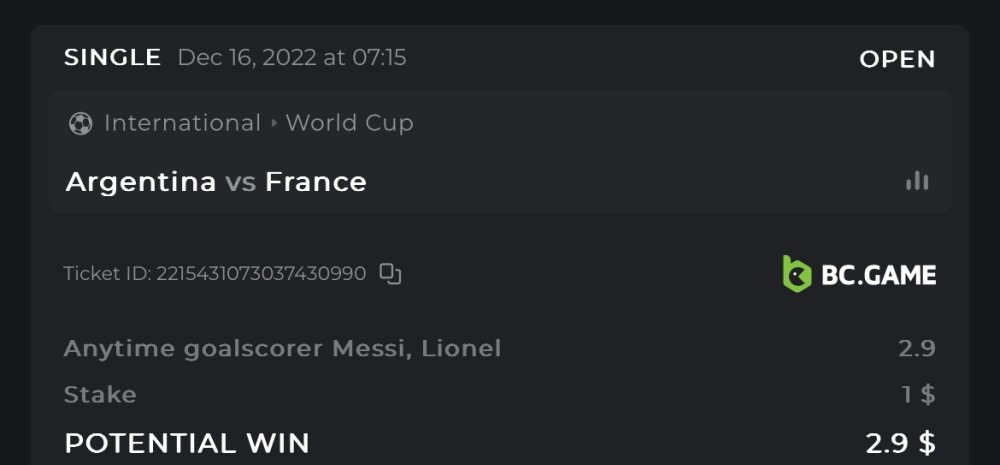Select the Anytime goalscorer Messi, Lionel selection

[282, 348]
